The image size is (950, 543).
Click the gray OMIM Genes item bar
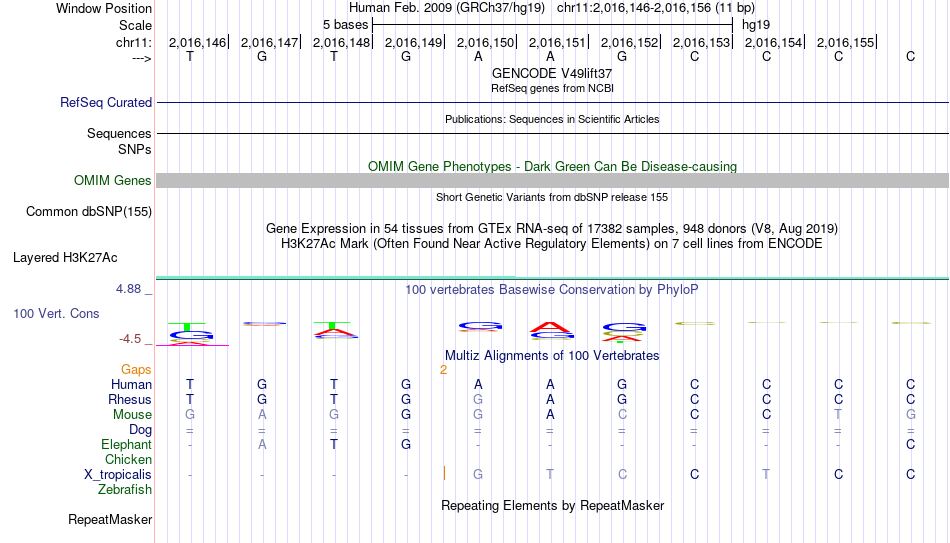click(x=553, y=181)
